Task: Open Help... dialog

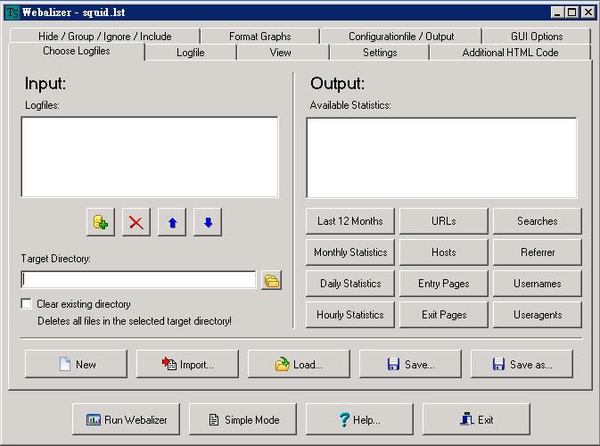Action: [x=360, y=419]
